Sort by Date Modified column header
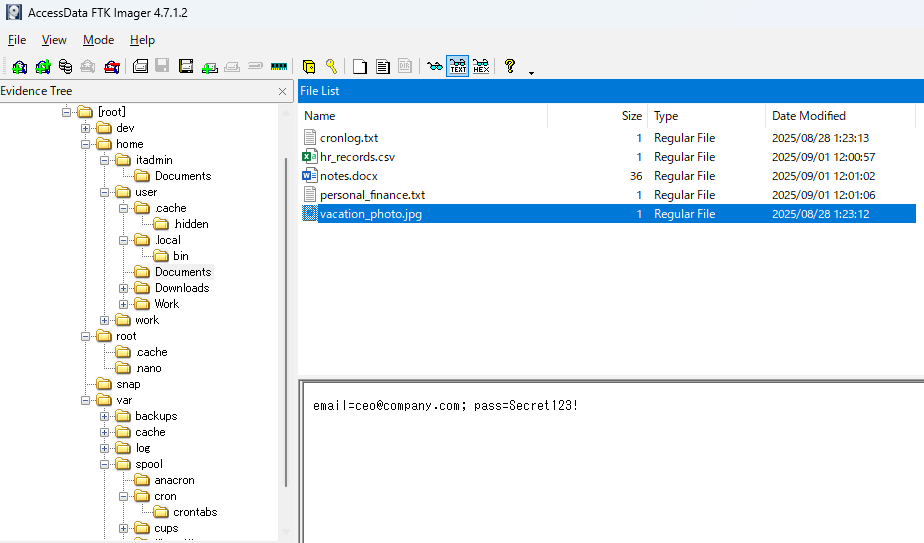 coord(840,116)
